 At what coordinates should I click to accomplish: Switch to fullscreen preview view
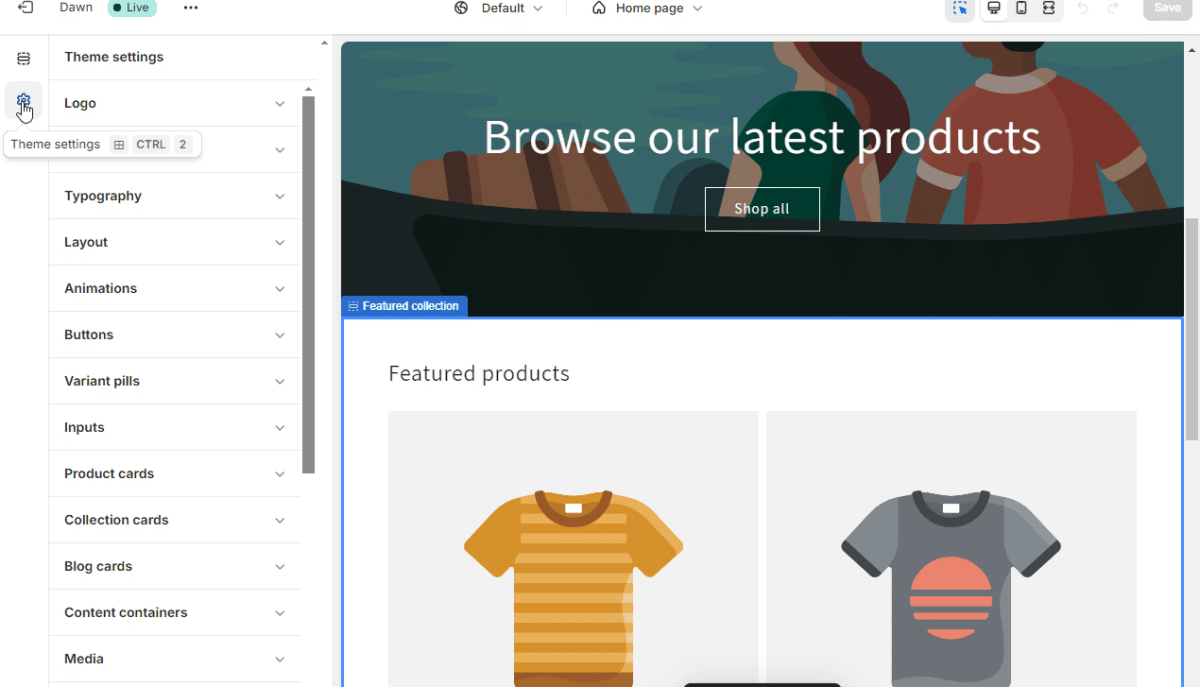click(1048, 8)
